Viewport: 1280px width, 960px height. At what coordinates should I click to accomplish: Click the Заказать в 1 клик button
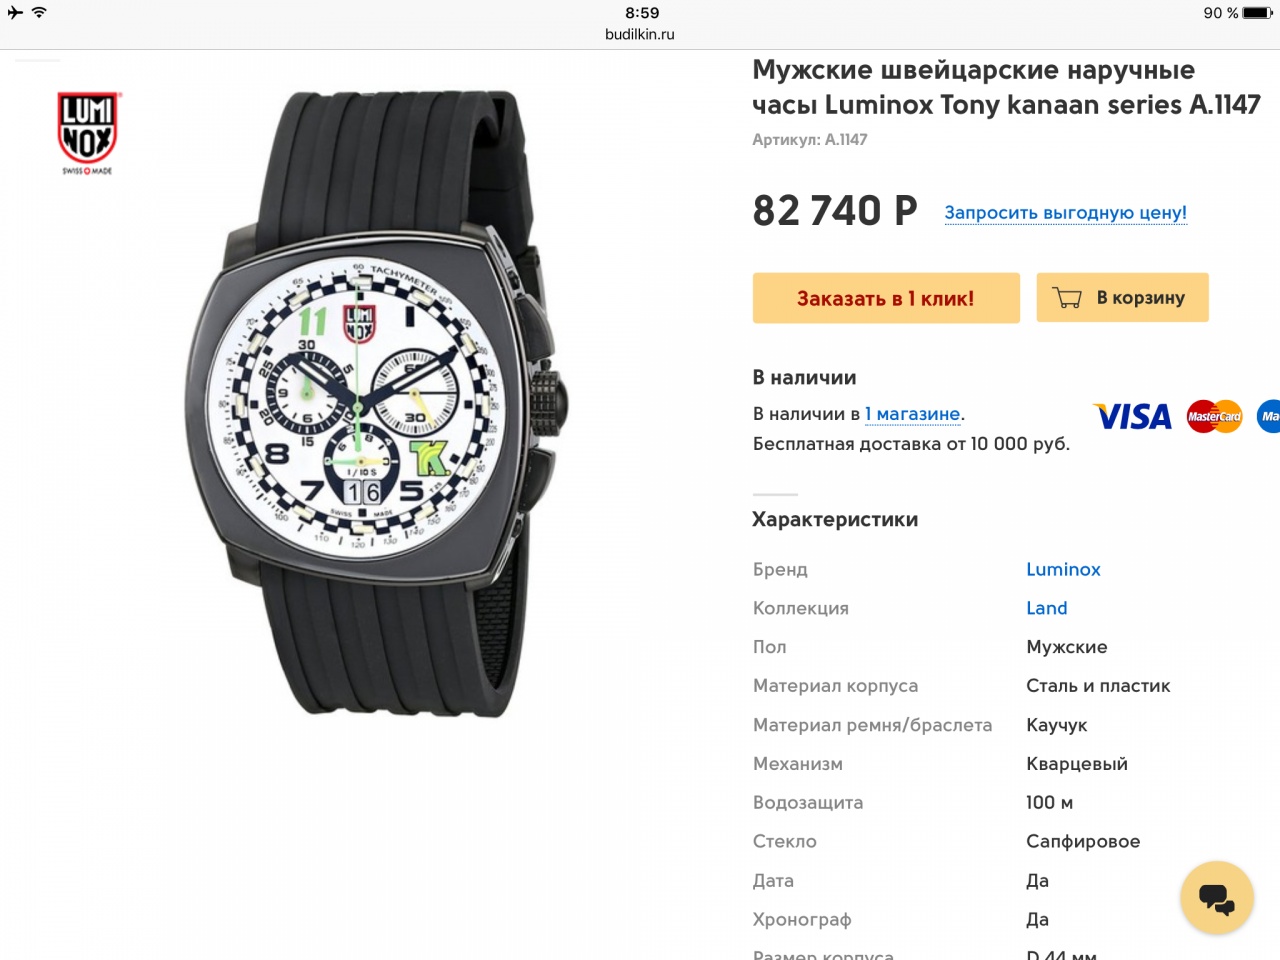[x=886, y=298]
